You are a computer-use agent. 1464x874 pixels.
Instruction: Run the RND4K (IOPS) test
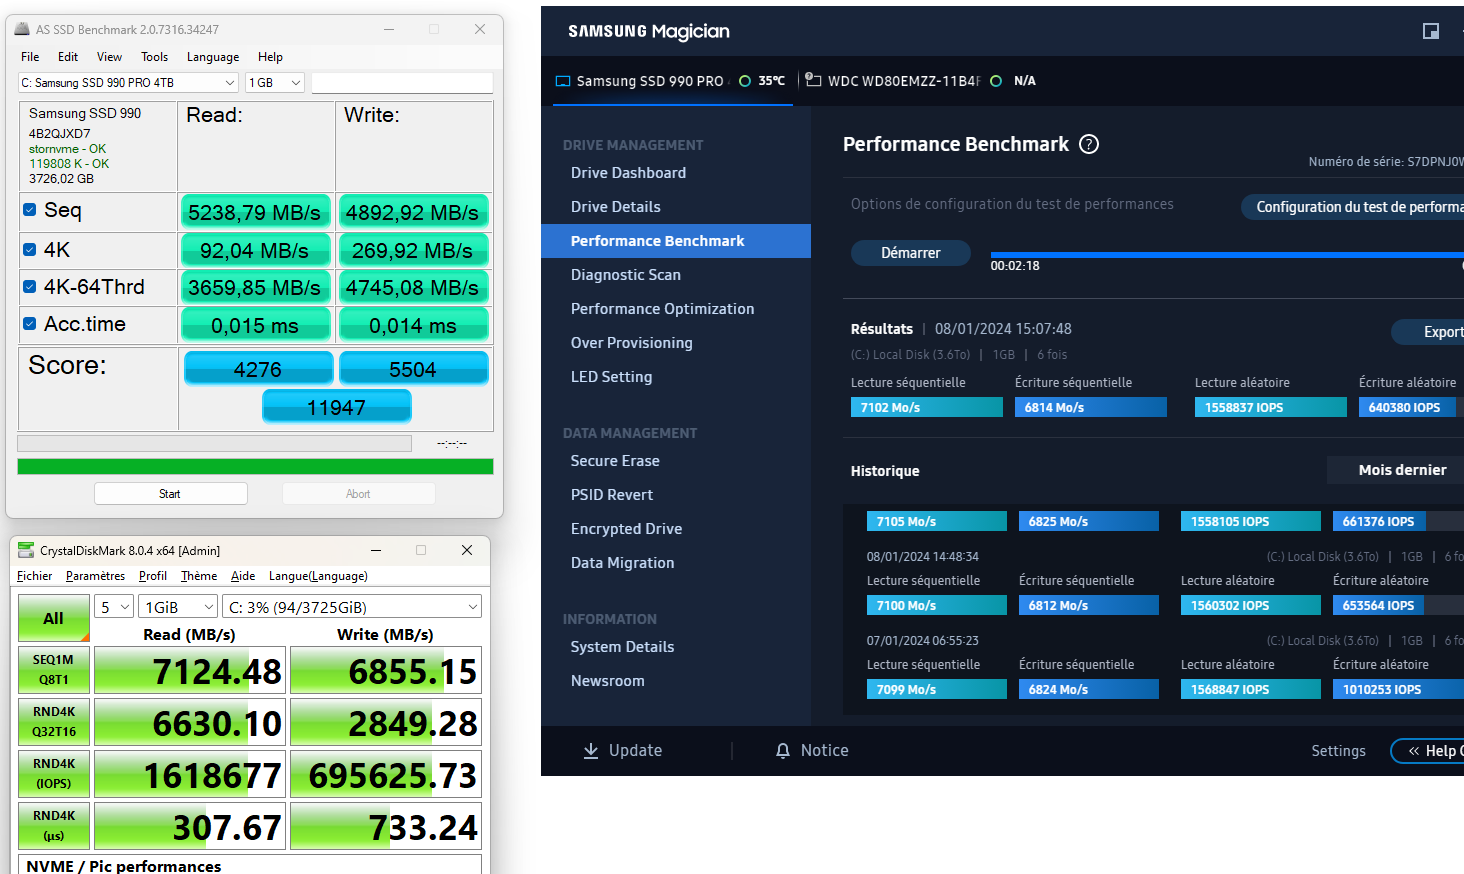[x=54, y=774]
